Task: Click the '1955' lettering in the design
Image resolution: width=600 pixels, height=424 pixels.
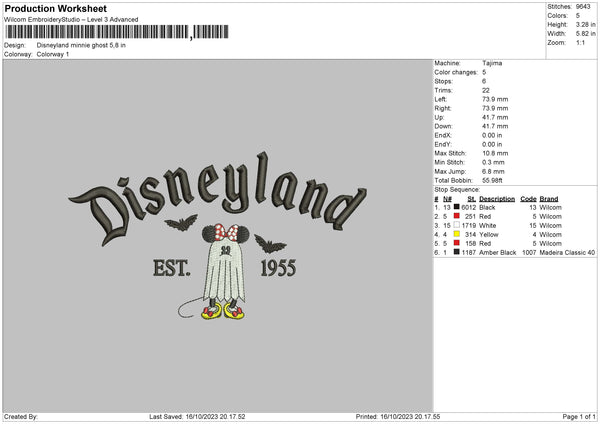Action: point(278,268)
